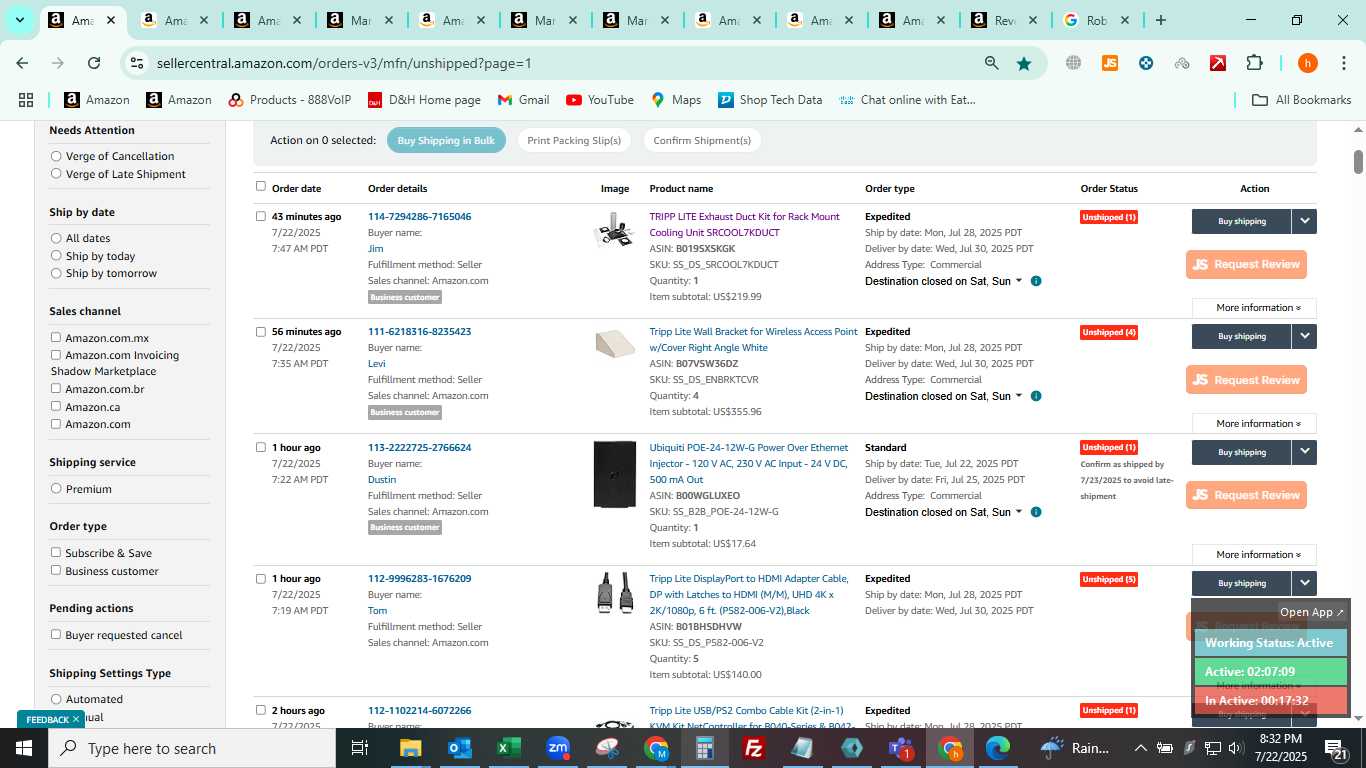Click Request Review for Dustin's order
Viewport: 1366px width, 768px height.
click(x=1246, y=495)
